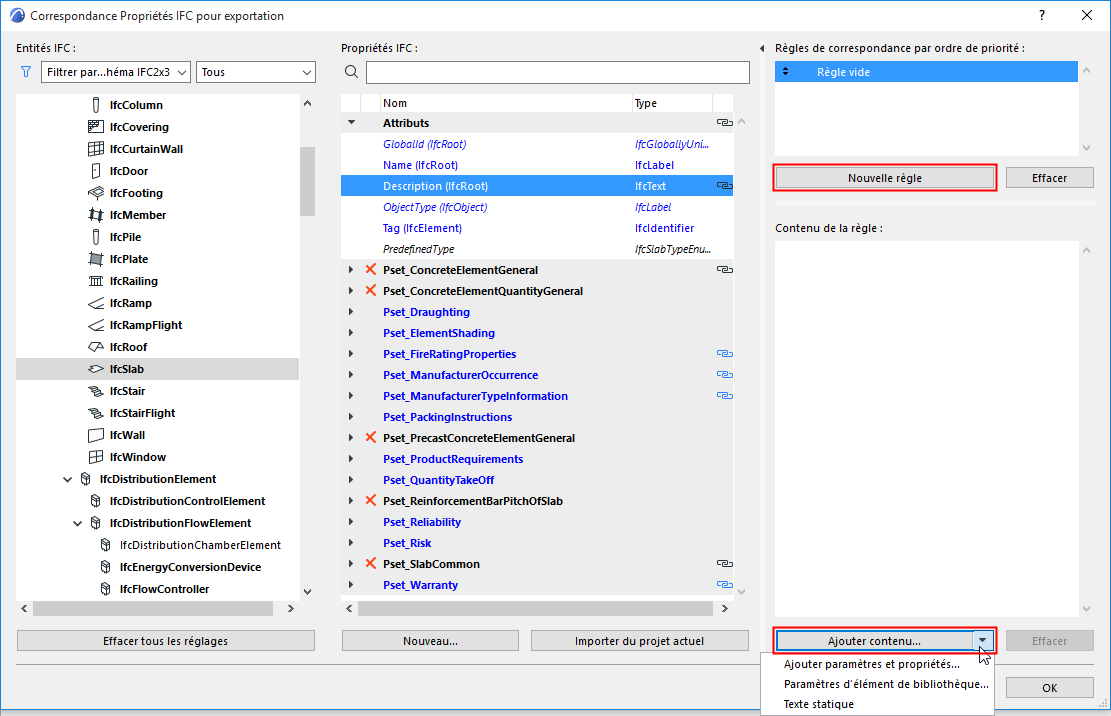This screenshot has width=1111, height=716.
Task: Toggle red X on Pset_ReinforcementBarPitchOfSlab
Action: 371,501
